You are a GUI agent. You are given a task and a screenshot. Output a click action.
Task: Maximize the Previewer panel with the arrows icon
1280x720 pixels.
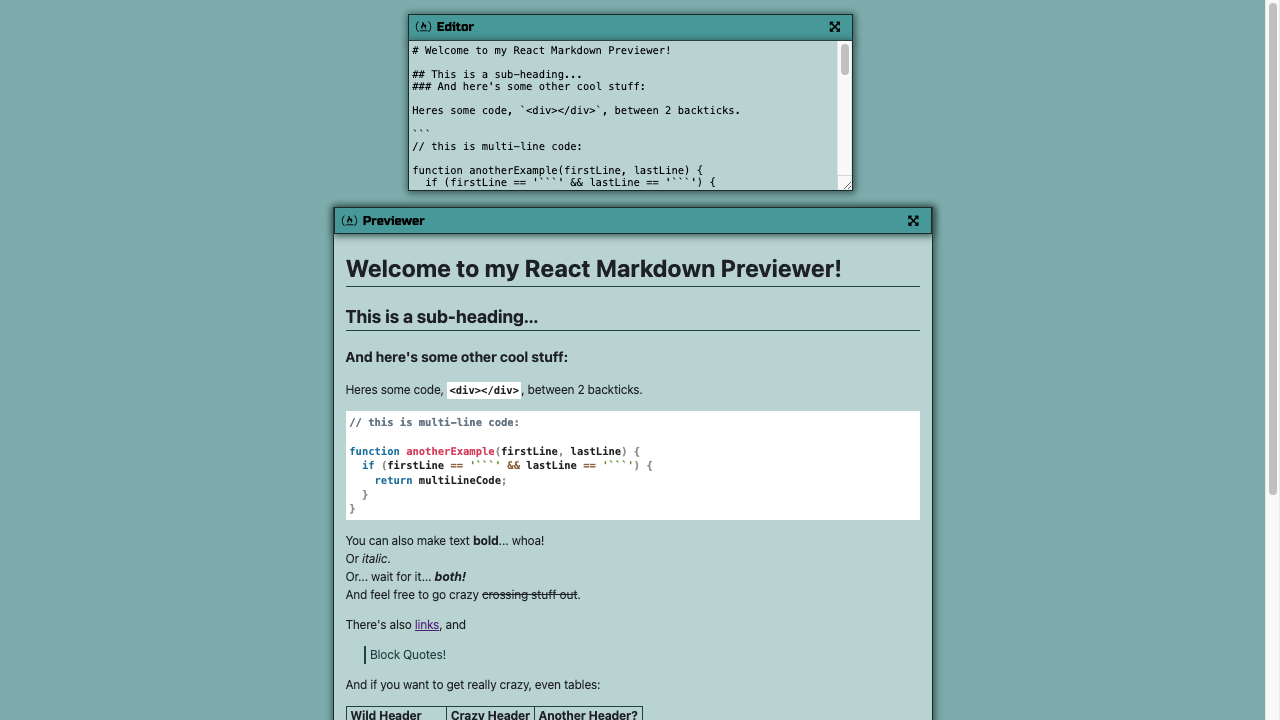tap(913, 221)
